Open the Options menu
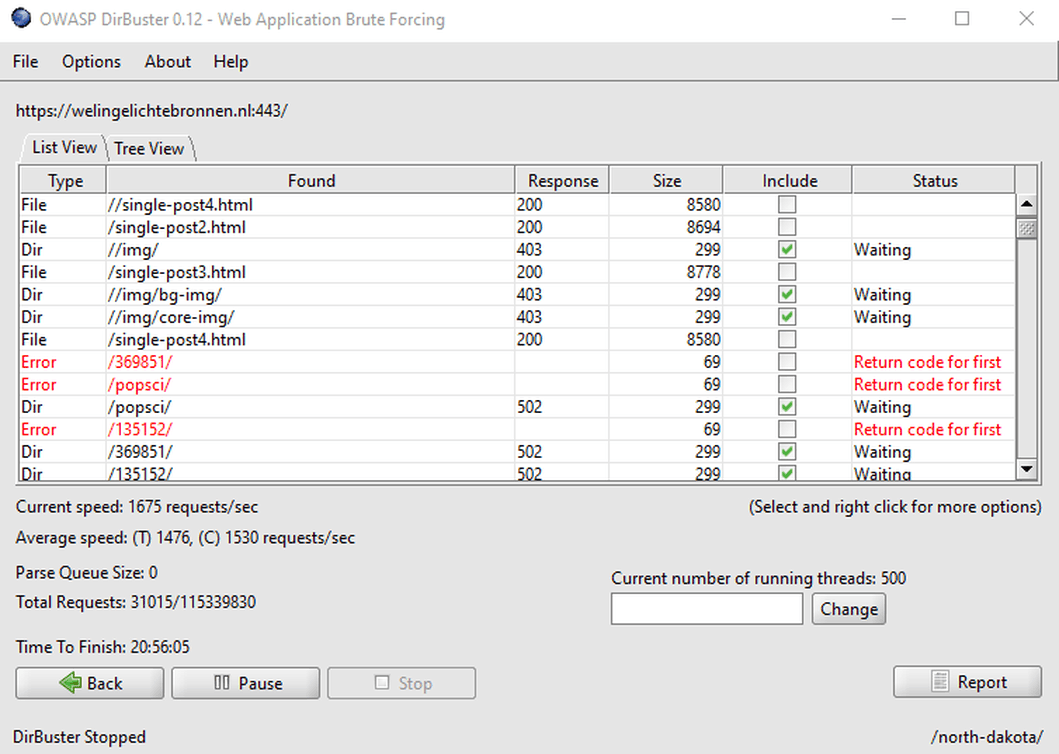 pos(91,61)
